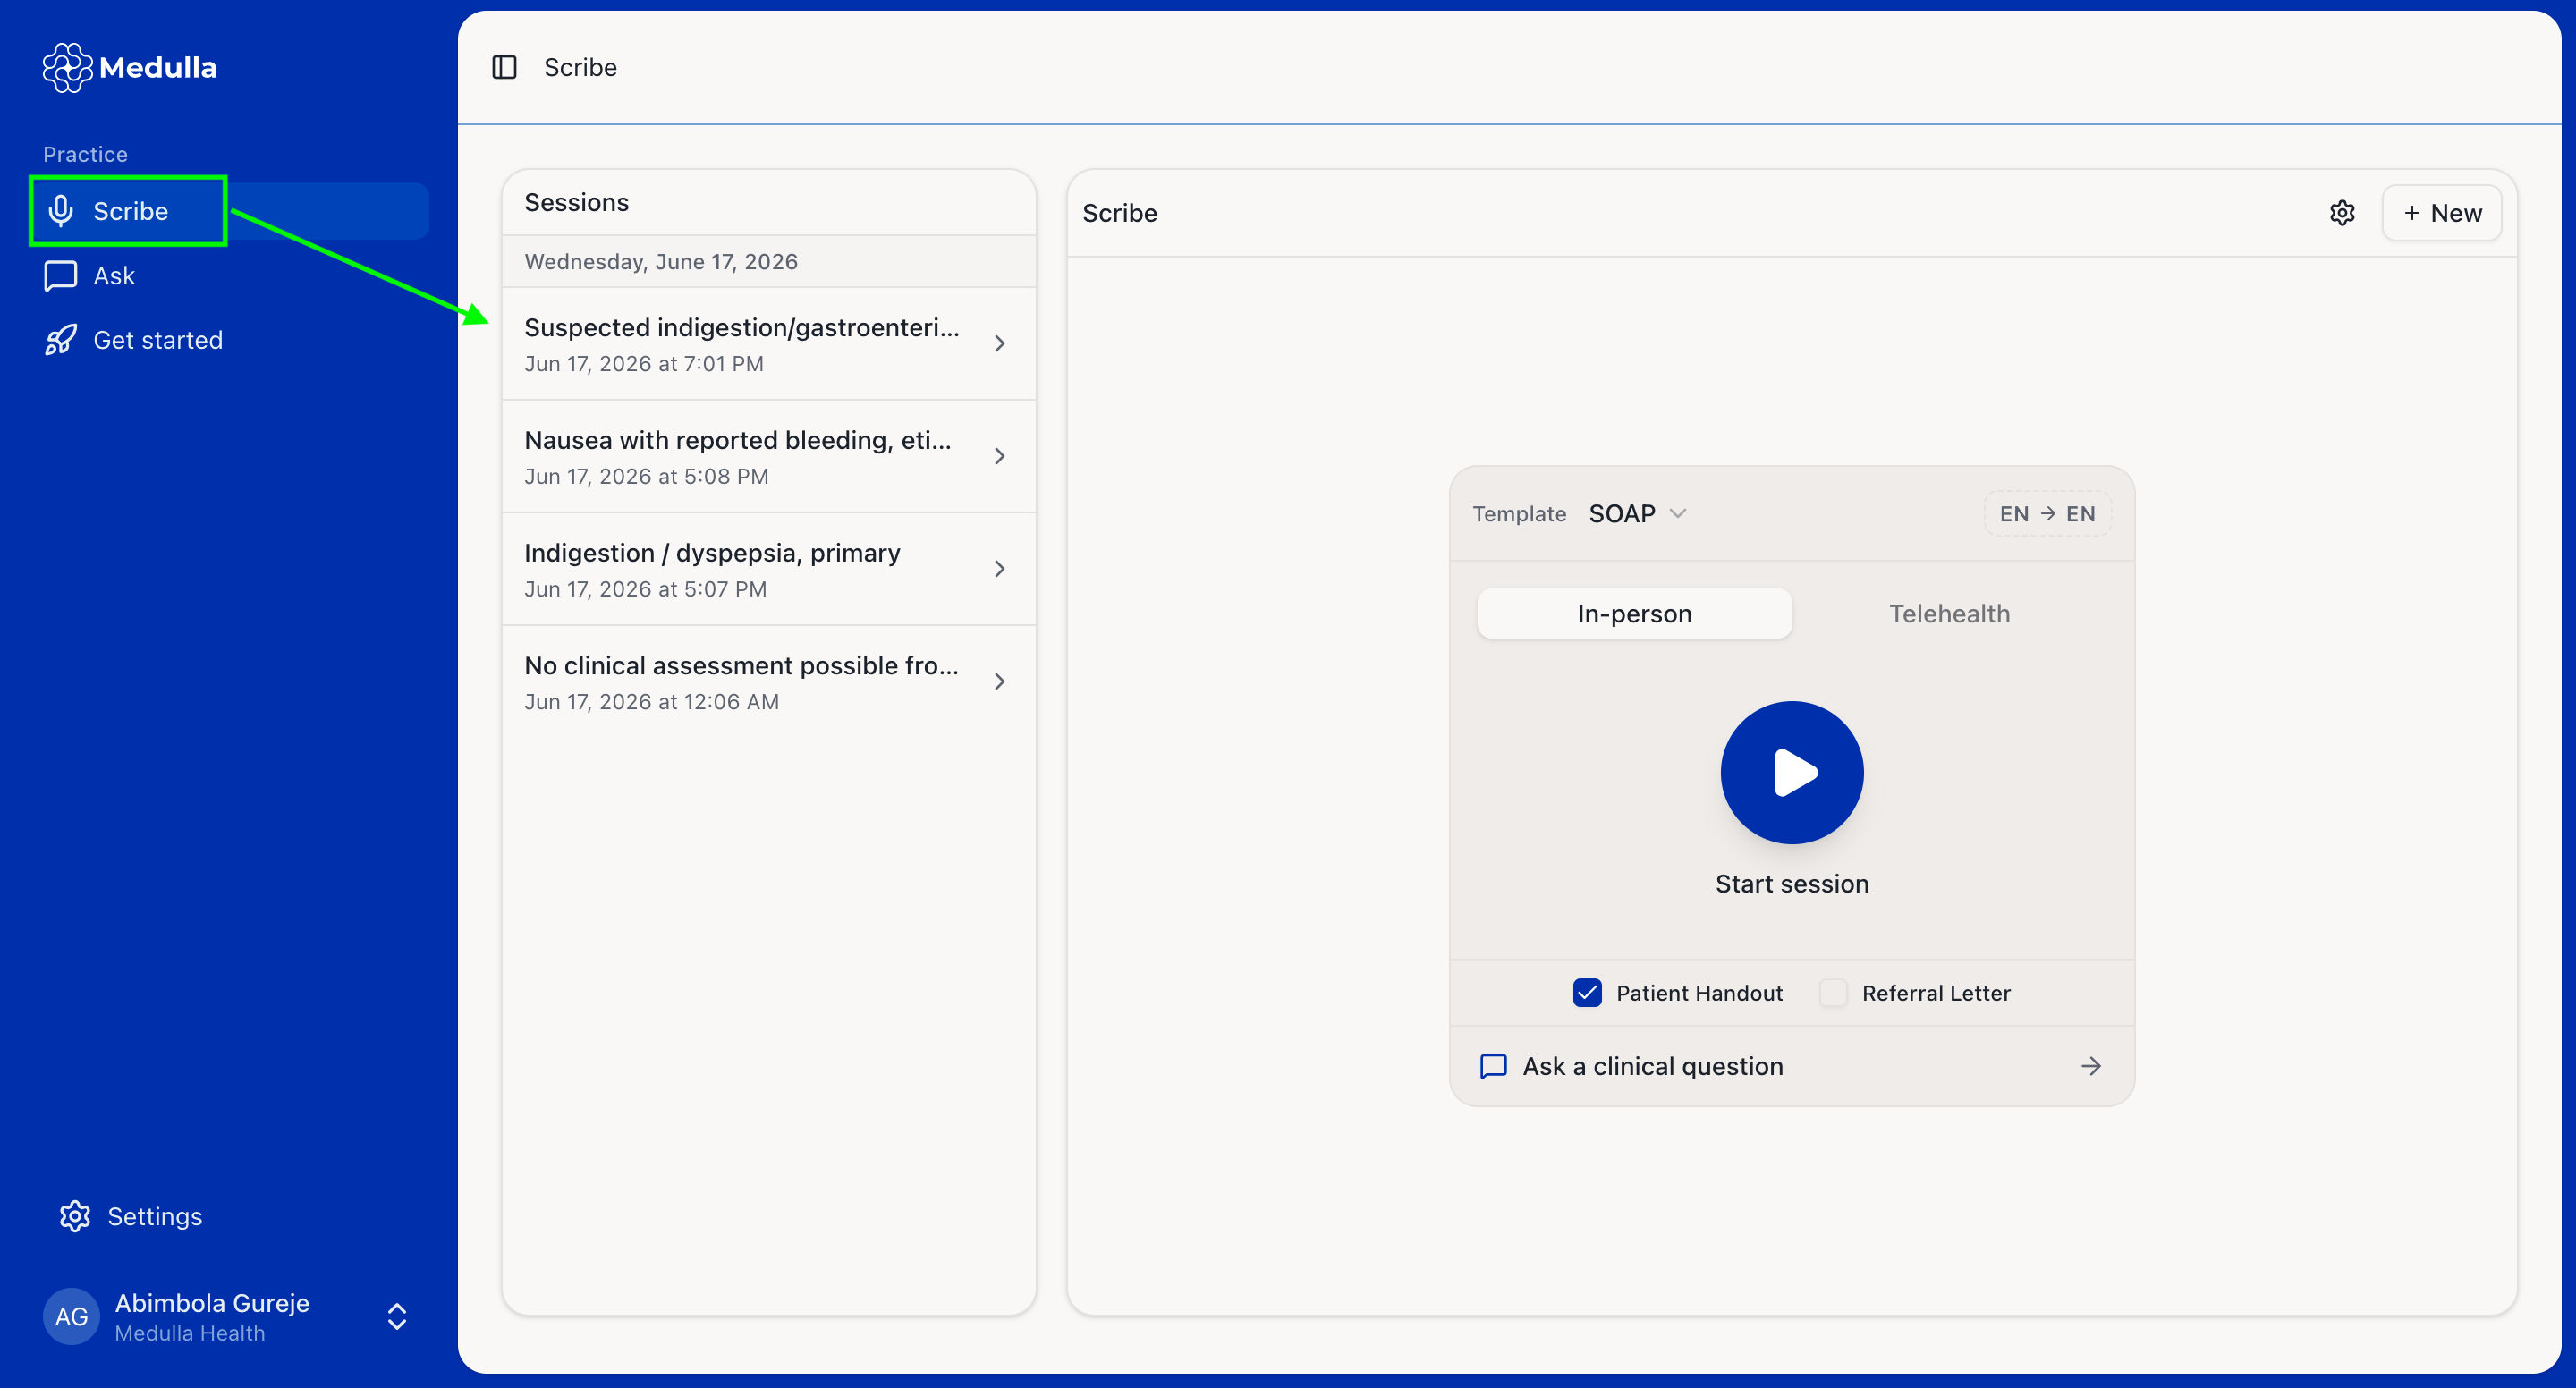The width and height of the screenshot is (2576, 1388).
Task: Click the Ask chat bubble icon
Action: coord(61,276)
